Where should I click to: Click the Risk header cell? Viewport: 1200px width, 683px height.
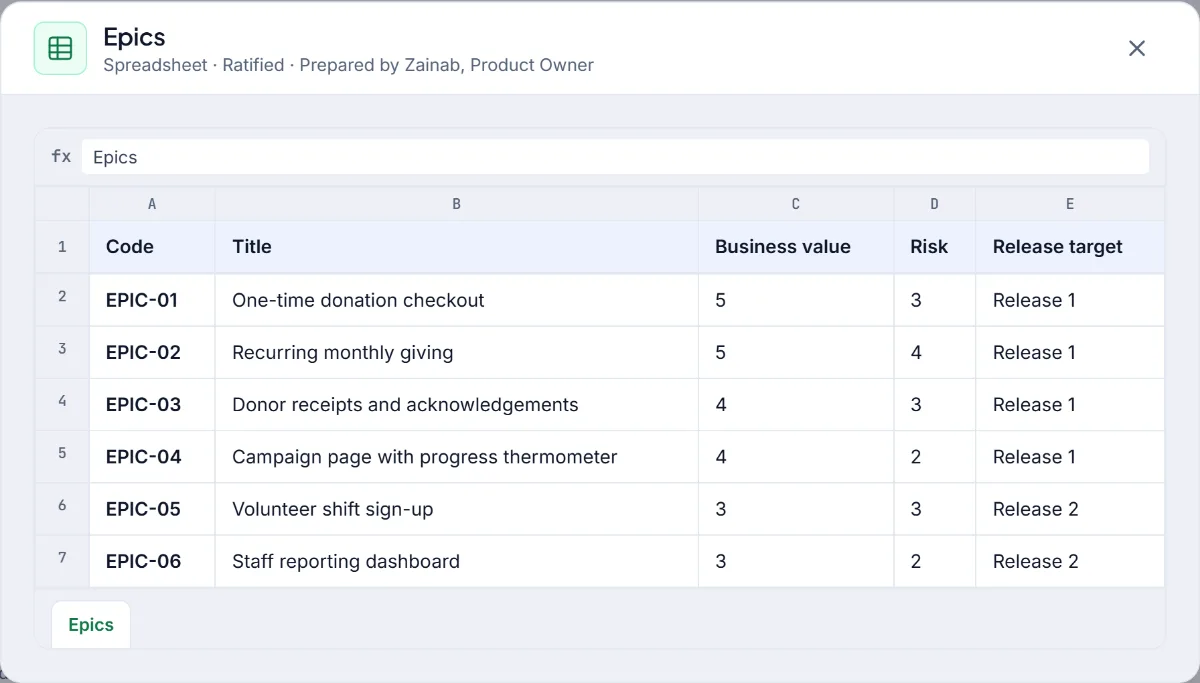click(x=935, y=247)
